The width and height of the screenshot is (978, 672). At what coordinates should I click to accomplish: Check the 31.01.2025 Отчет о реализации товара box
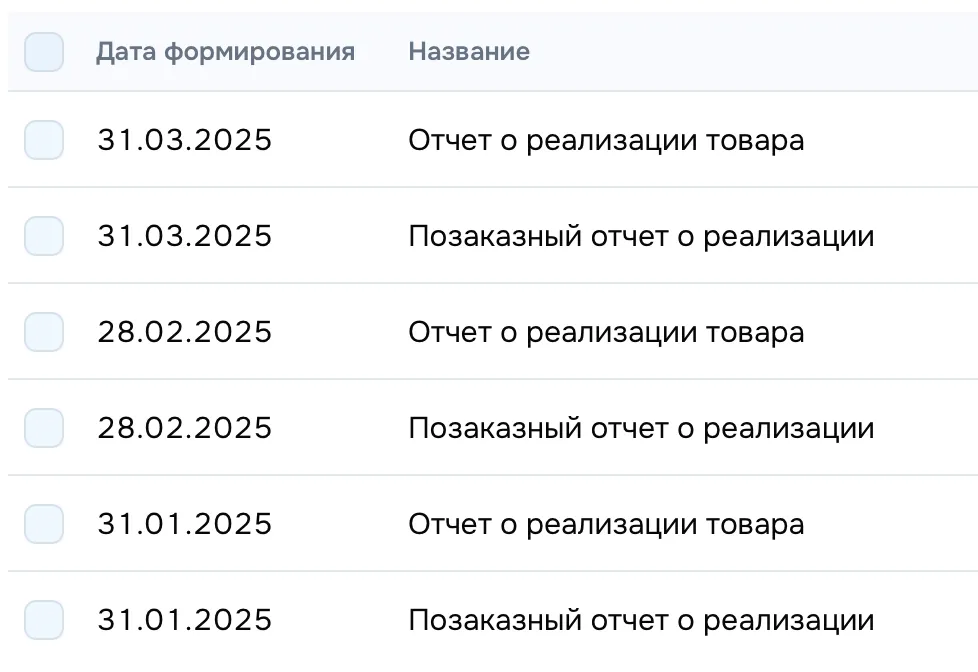(44, 524)
